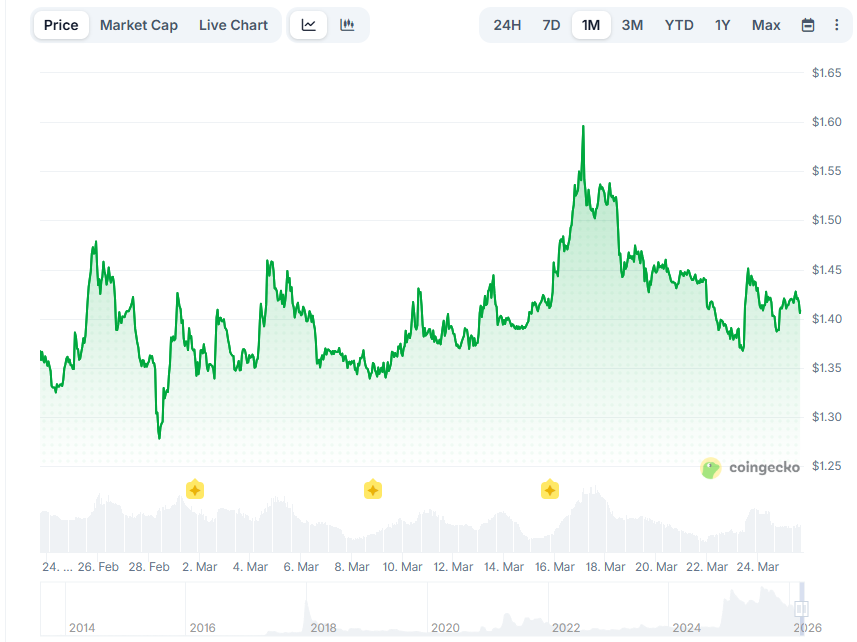
Task: Select the 24H time range
Action: [507, 24]
